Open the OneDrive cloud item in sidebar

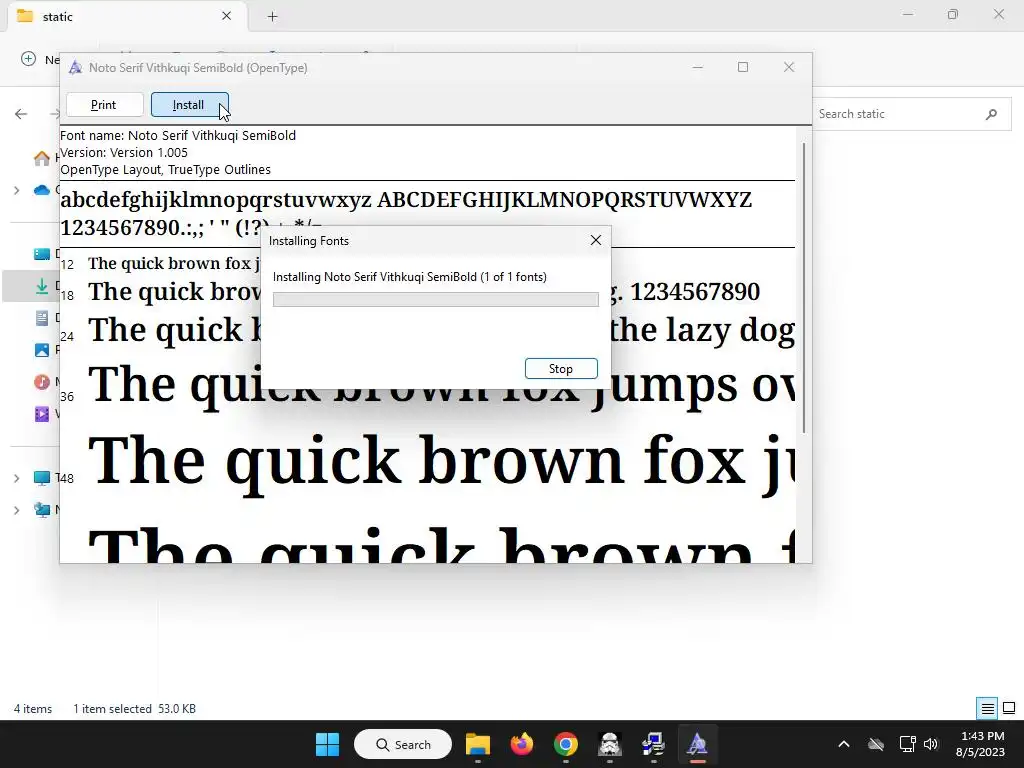[x=42, y=190]
